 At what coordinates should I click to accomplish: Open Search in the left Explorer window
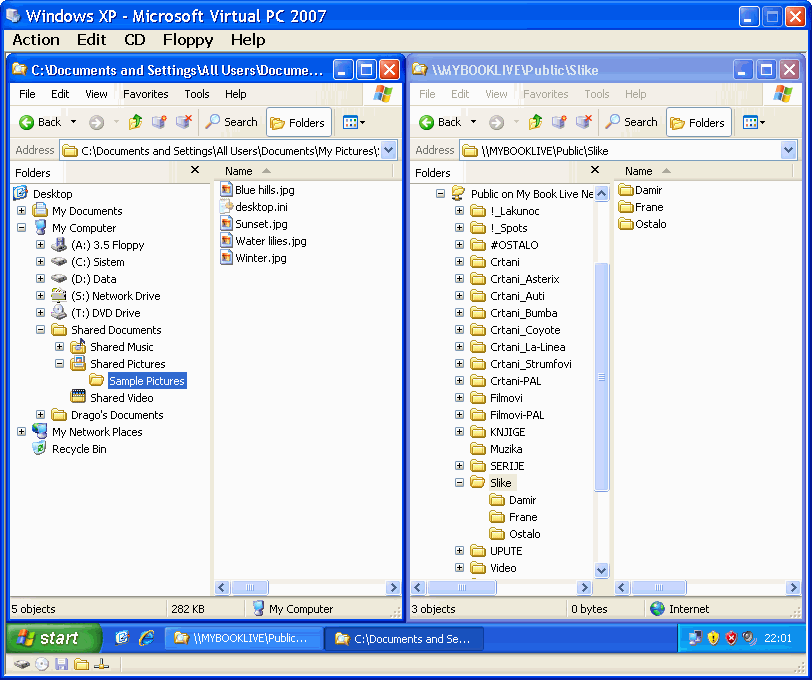point(231,122)
